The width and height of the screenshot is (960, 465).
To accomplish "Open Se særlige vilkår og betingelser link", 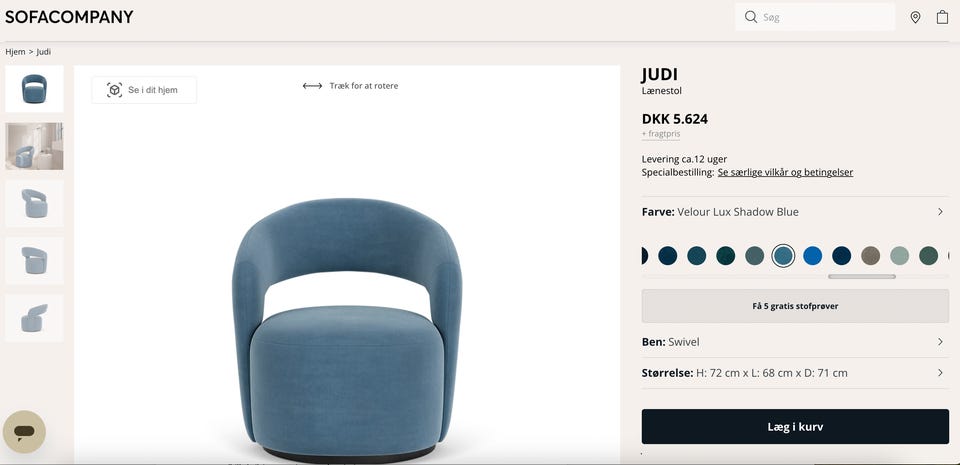I will point(785,173).
